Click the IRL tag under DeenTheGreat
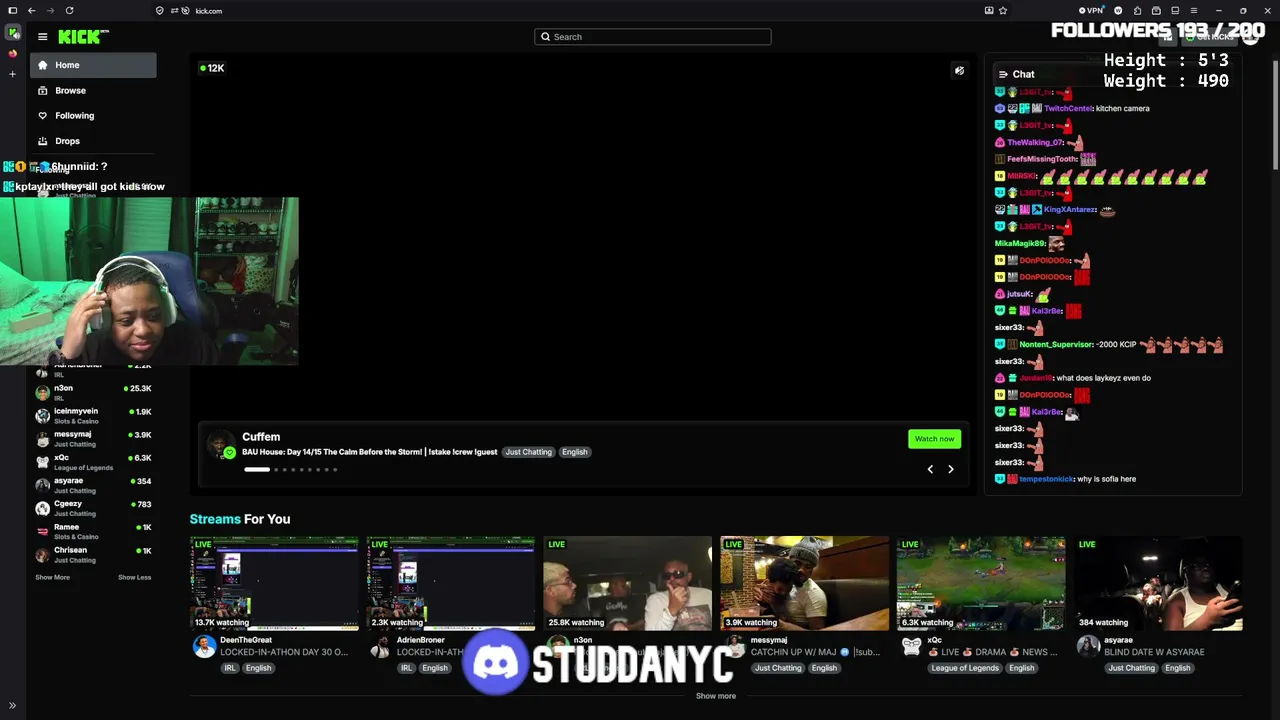Screen dimensions: 1280x720 pyautogui.click(x=230, y=668)
